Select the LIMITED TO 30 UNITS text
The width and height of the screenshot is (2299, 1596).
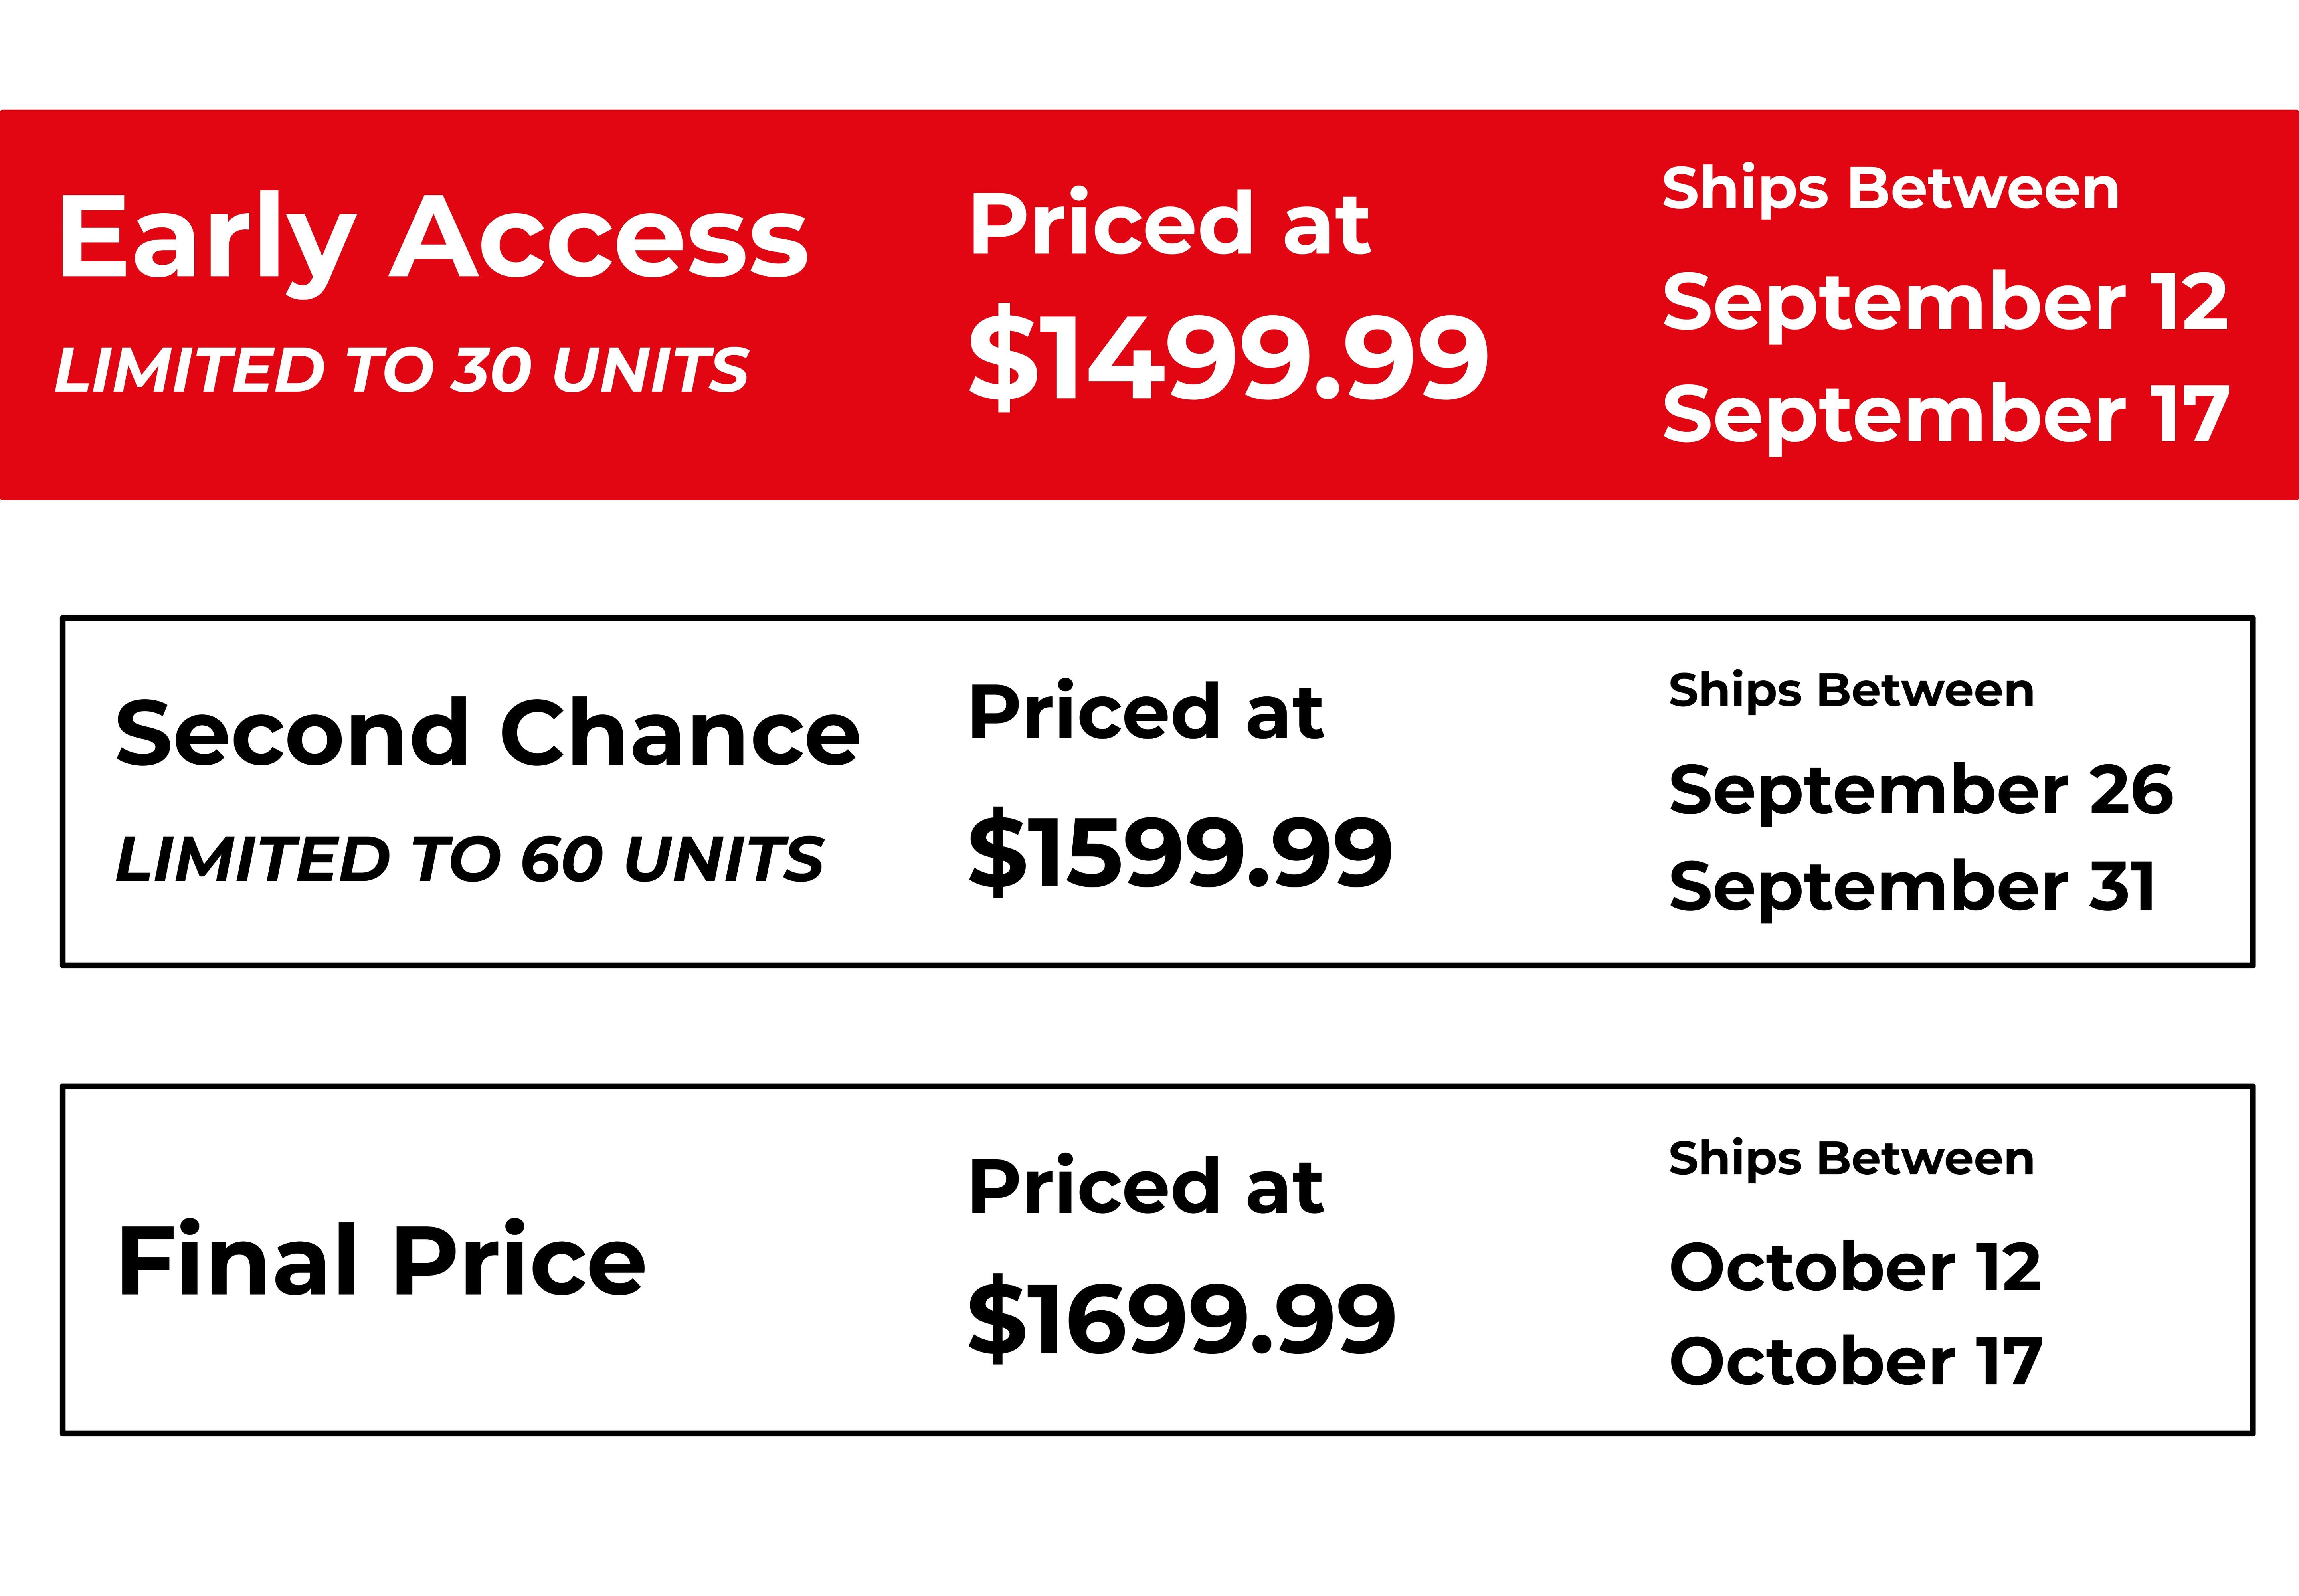[x=401, y=370]
